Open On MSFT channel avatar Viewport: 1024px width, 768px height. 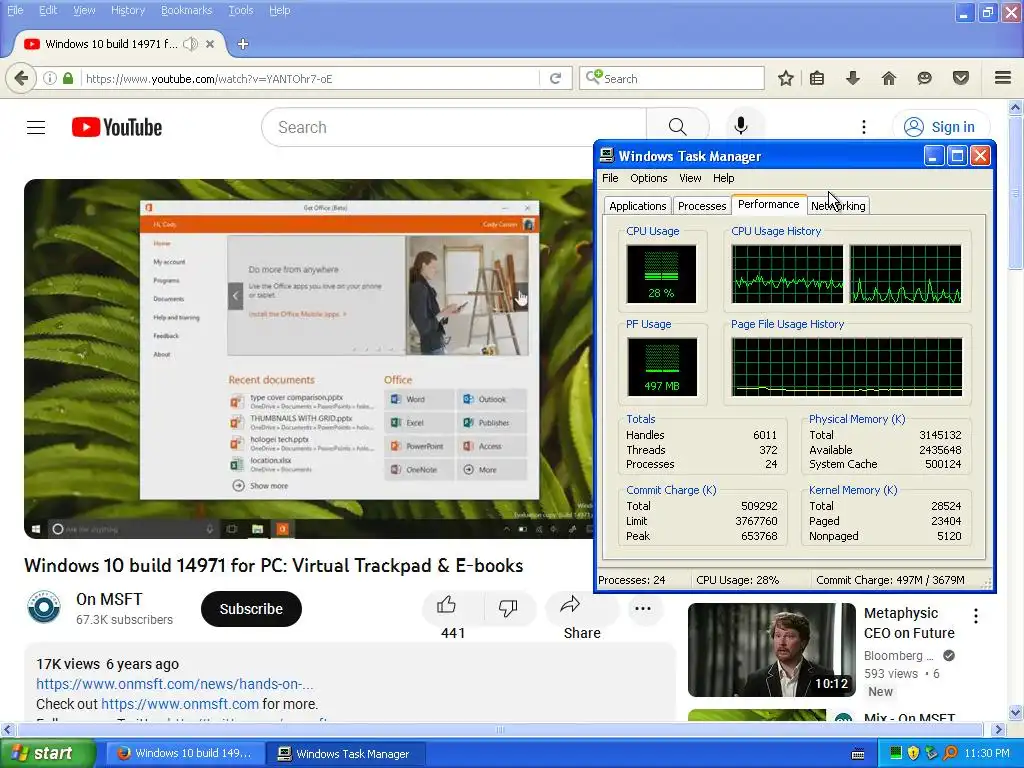coord(44,607)
